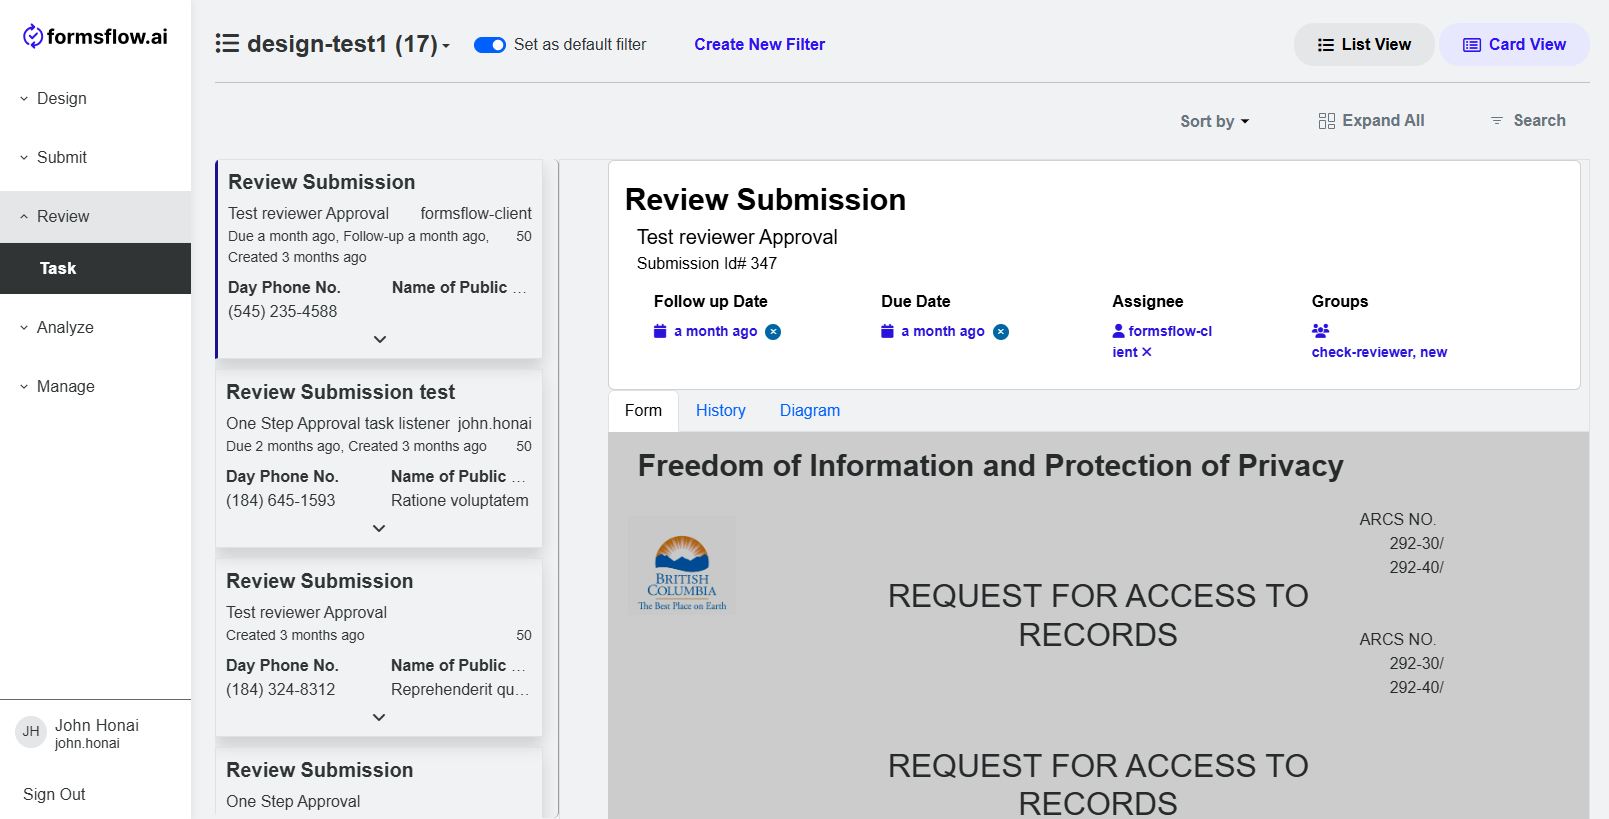Collapse the Review menu section
The image size is (1609, 819).
point(95,216)
